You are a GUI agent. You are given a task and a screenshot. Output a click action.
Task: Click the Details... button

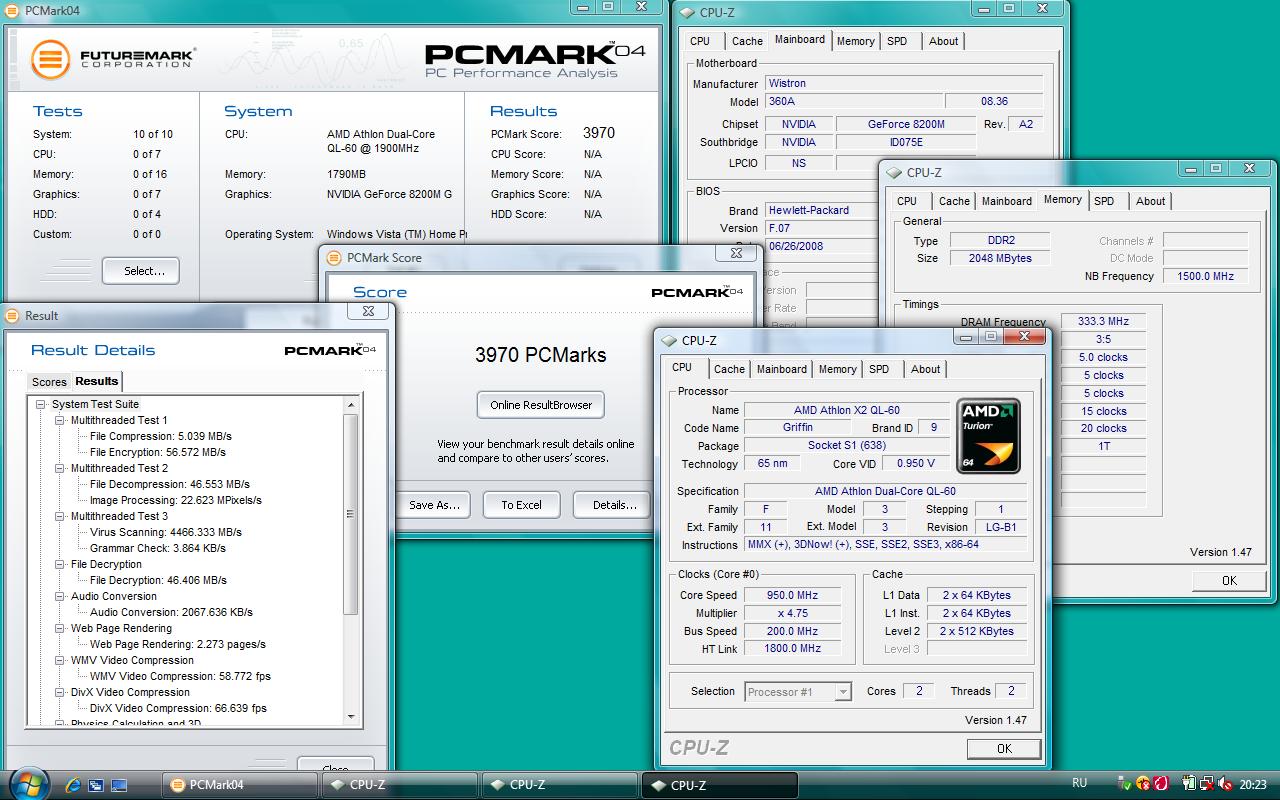tap(612, 505)
